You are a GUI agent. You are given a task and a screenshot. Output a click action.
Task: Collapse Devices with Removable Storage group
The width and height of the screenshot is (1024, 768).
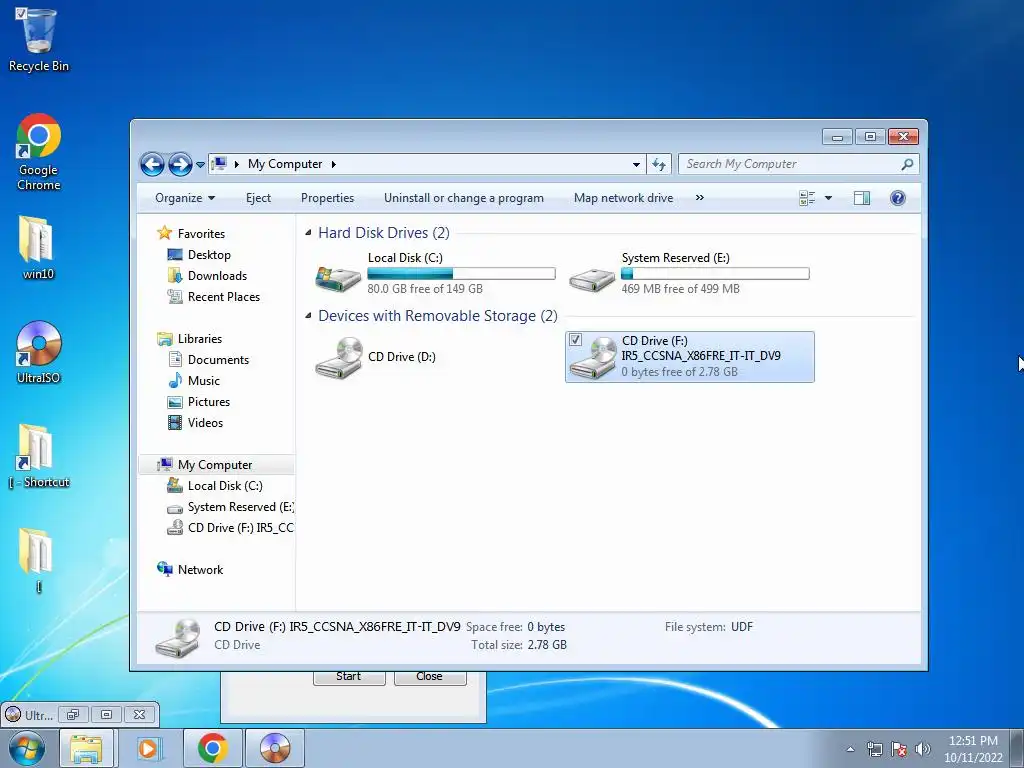(x=308, y=316)
